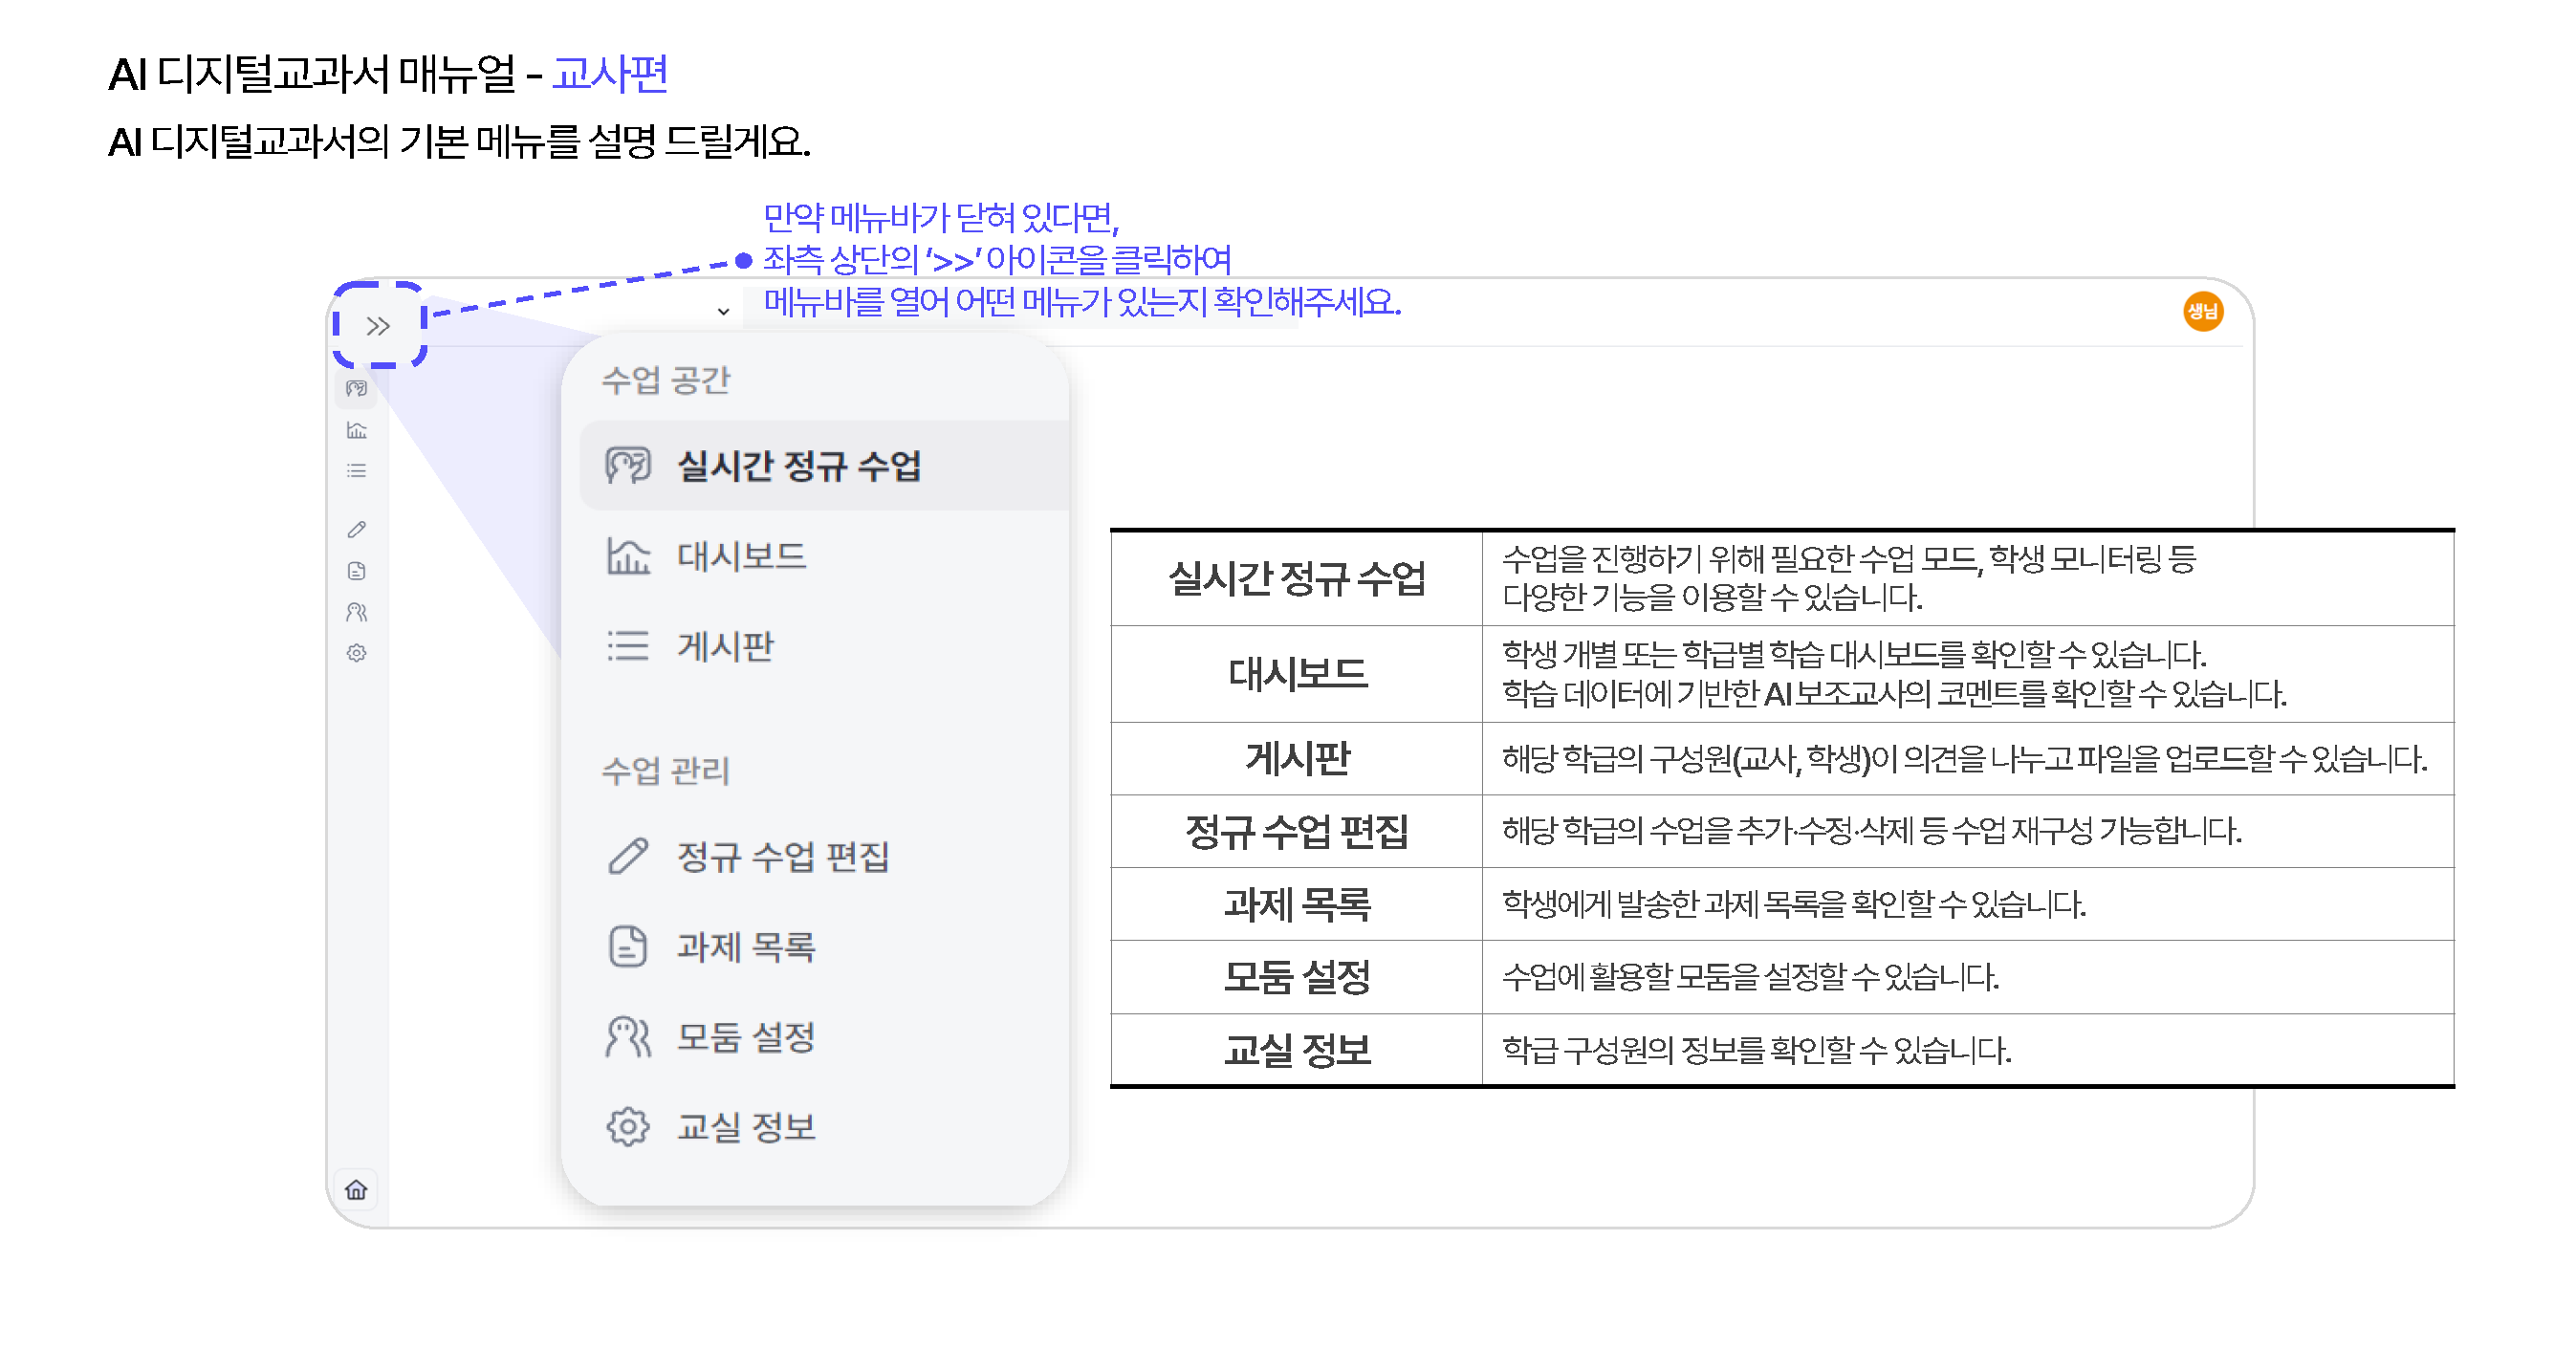This screenshot has width=2576, height=1348.
Task: Click the gear icon in collapsed sidebar
Action: tap(356, 653)
